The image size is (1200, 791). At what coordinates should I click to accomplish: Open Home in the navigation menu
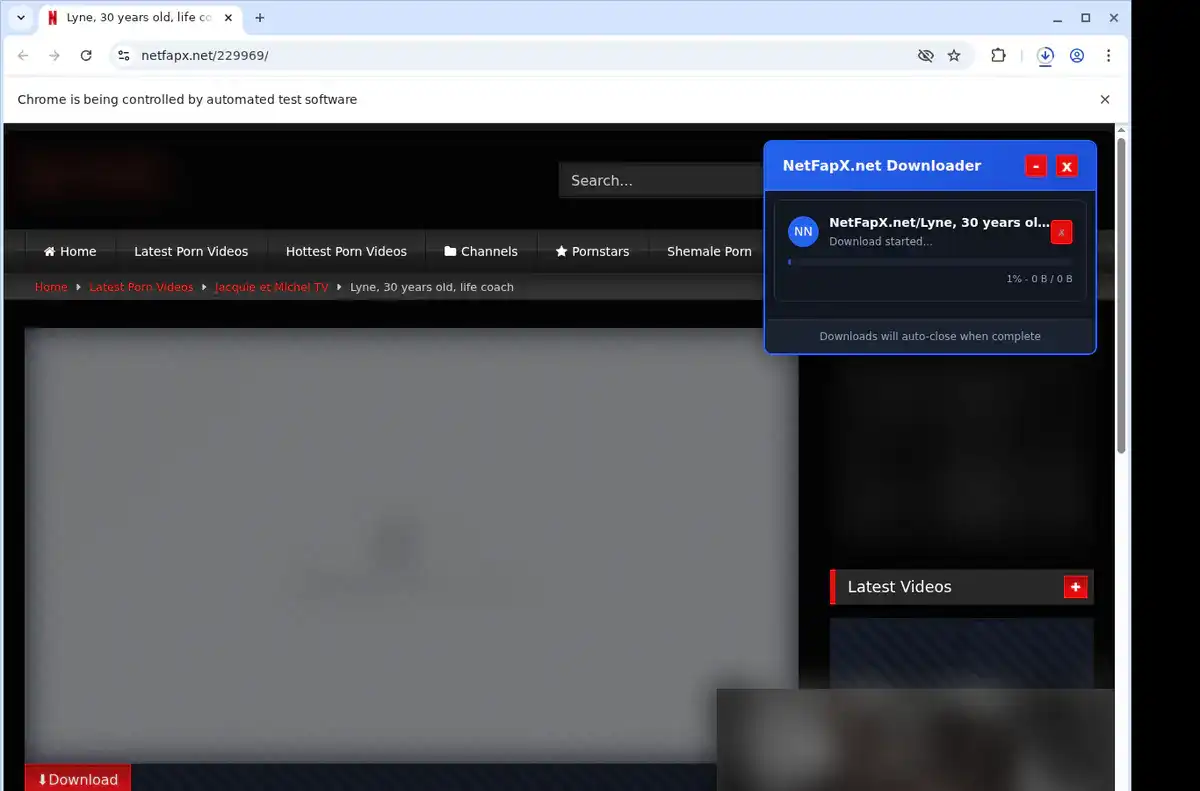70,251
